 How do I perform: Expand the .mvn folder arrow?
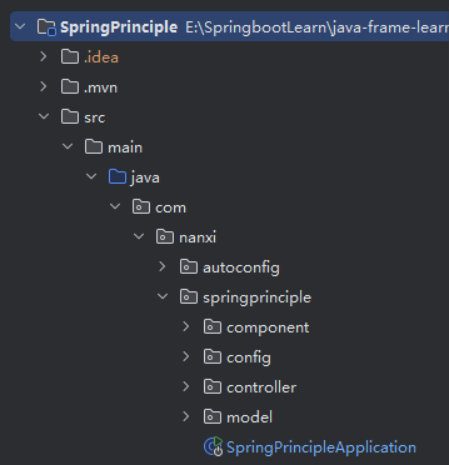43,86
